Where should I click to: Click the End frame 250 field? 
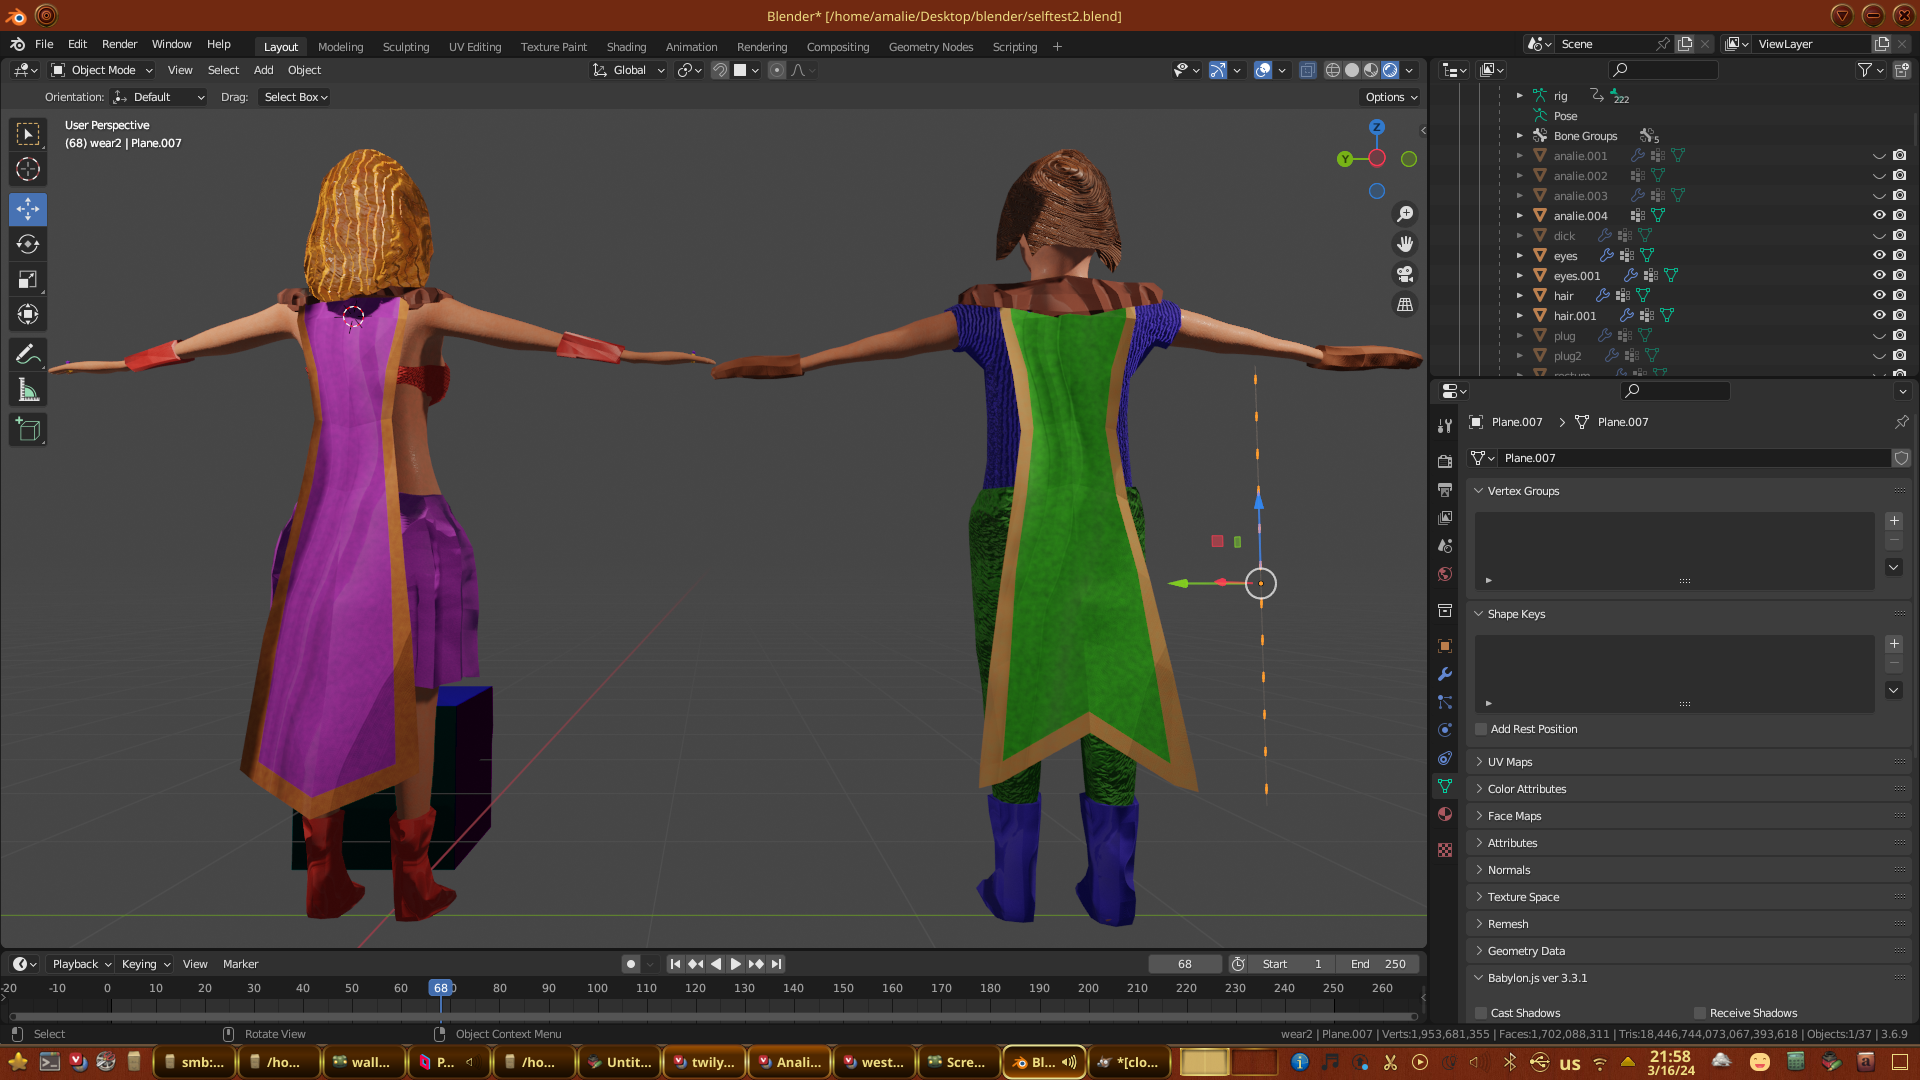(x=1380, y=964)
